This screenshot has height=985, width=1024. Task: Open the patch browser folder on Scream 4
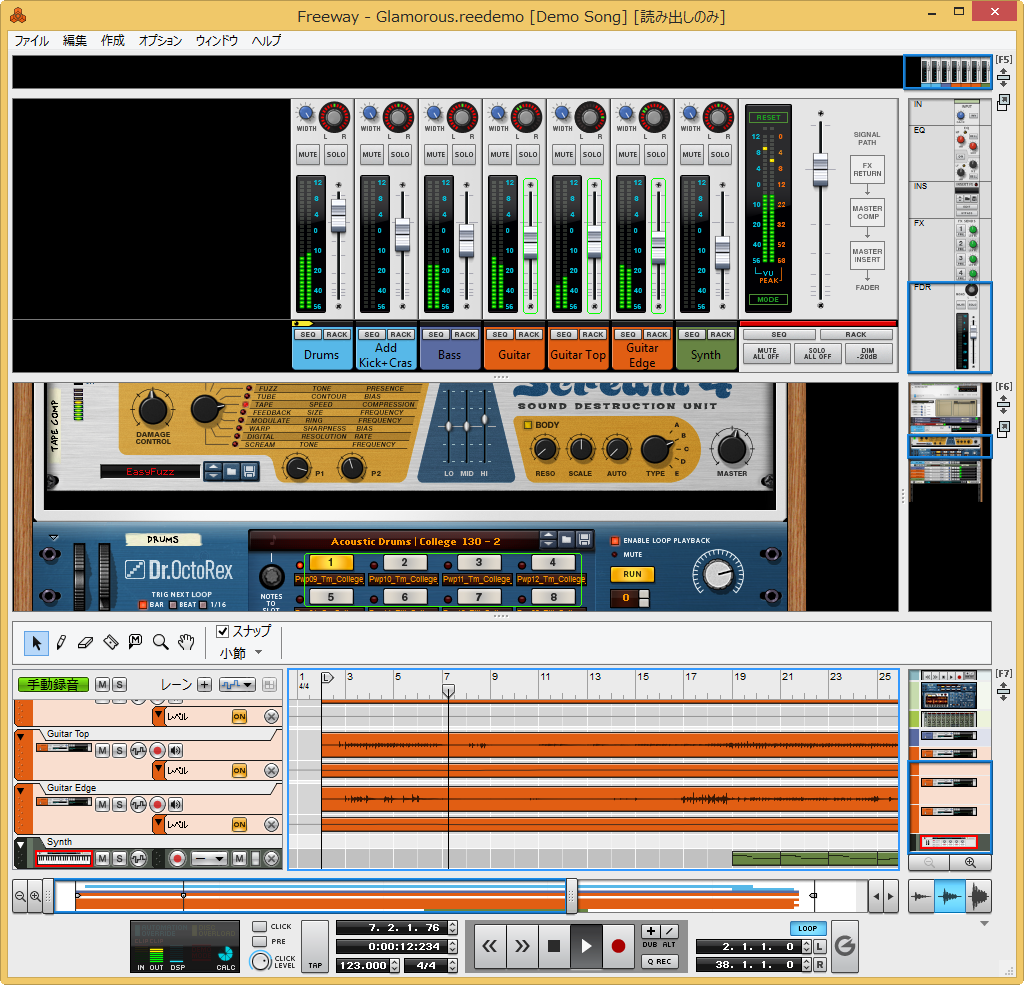[x=231, y=471]
